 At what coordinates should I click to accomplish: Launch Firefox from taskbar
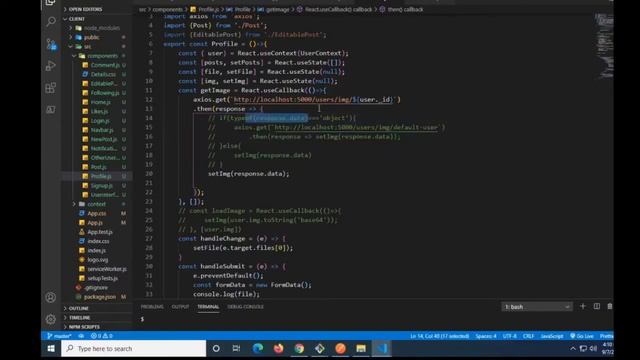click(x=278, y=349)
